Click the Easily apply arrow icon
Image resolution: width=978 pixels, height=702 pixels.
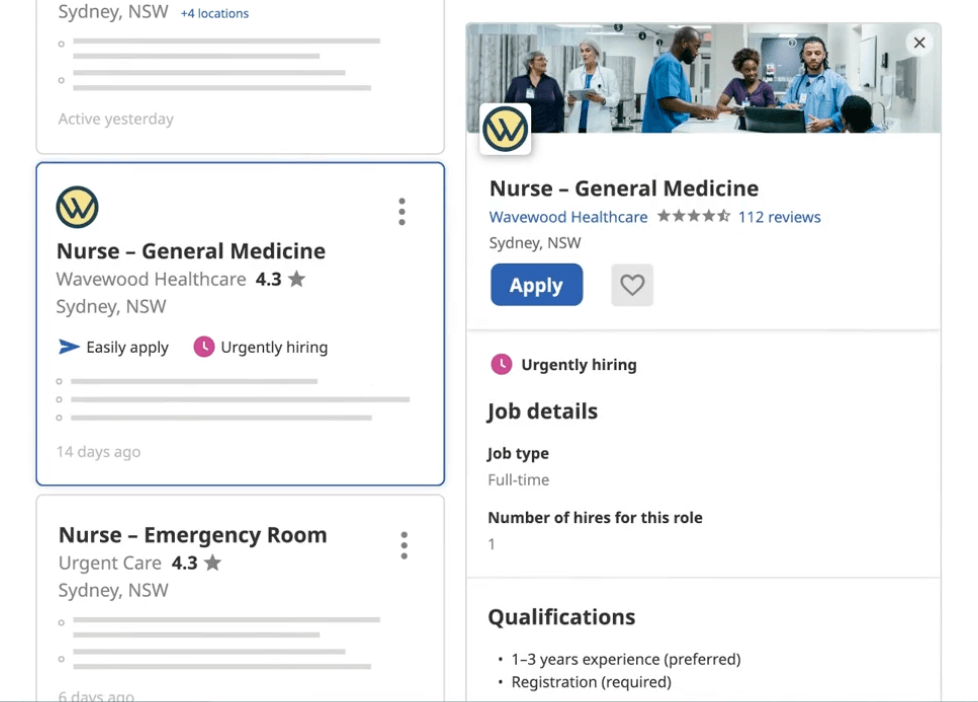pyautogui.click(x=69, y=347)
